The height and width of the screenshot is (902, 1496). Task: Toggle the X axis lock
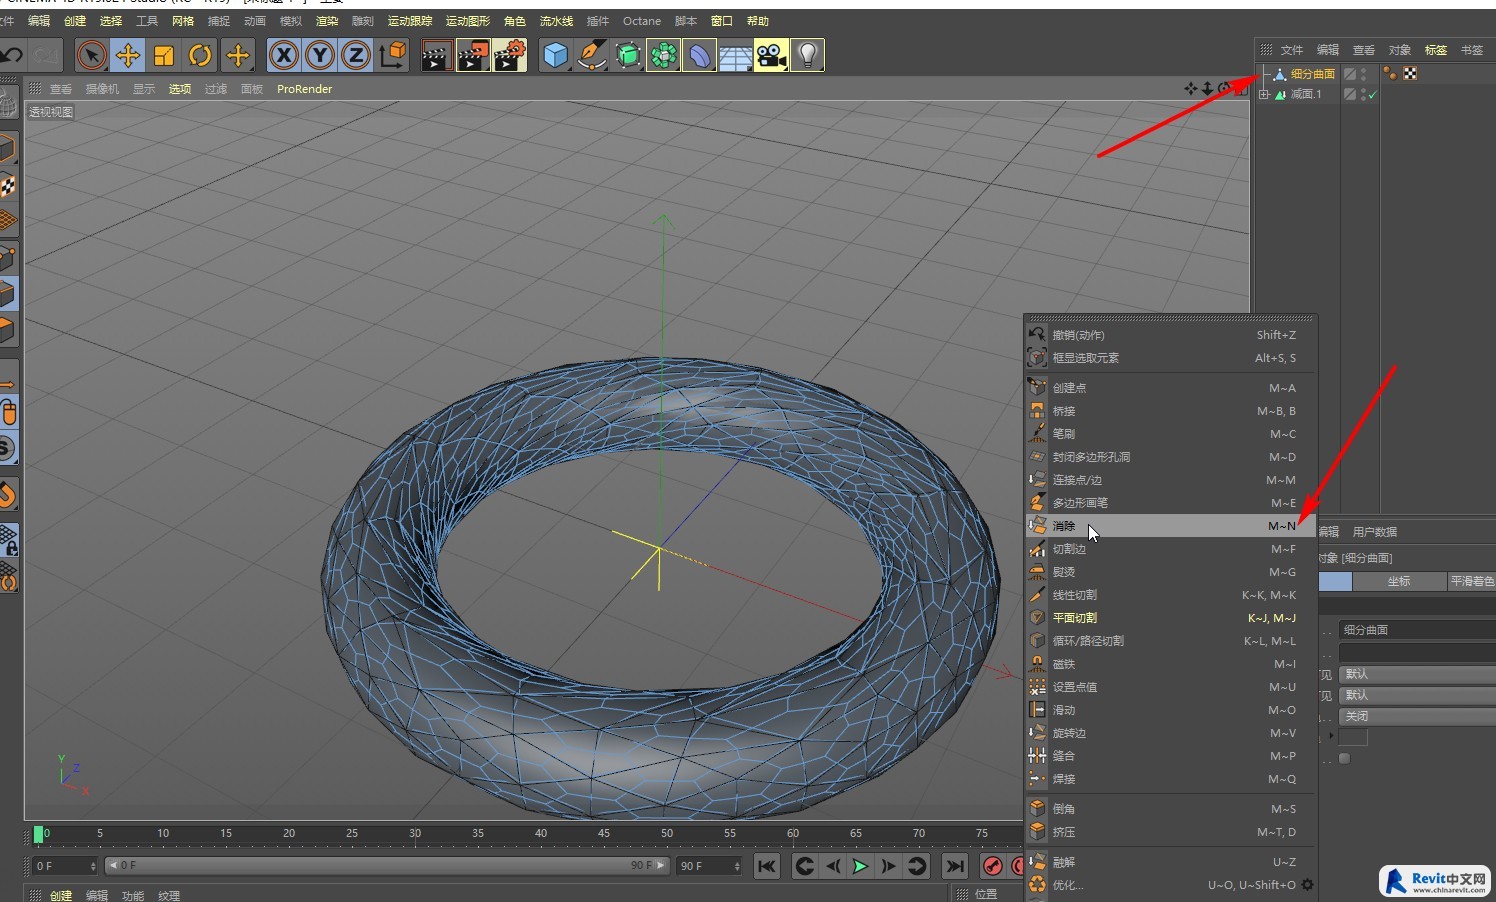point(284,56)
